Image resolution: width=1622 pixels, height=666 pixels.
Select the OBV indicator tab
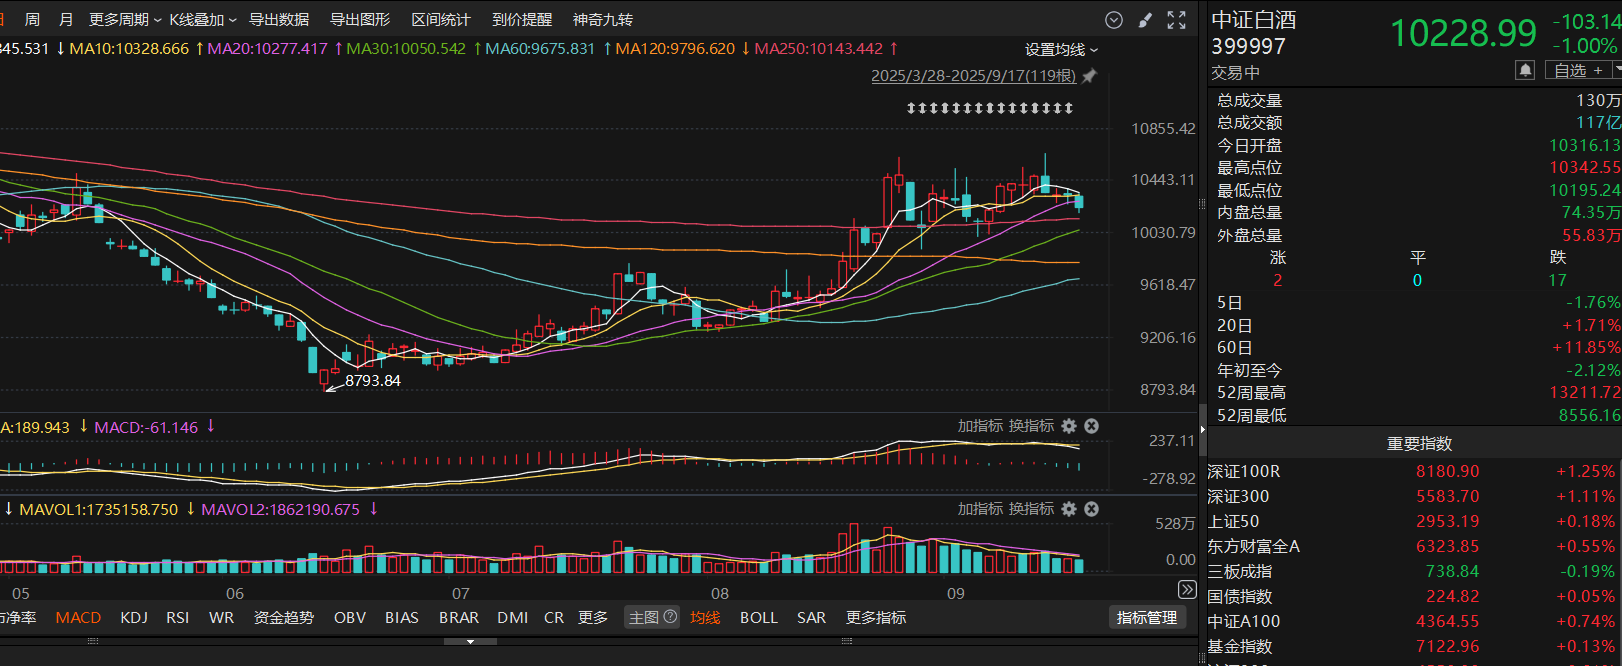click(350, 618)
